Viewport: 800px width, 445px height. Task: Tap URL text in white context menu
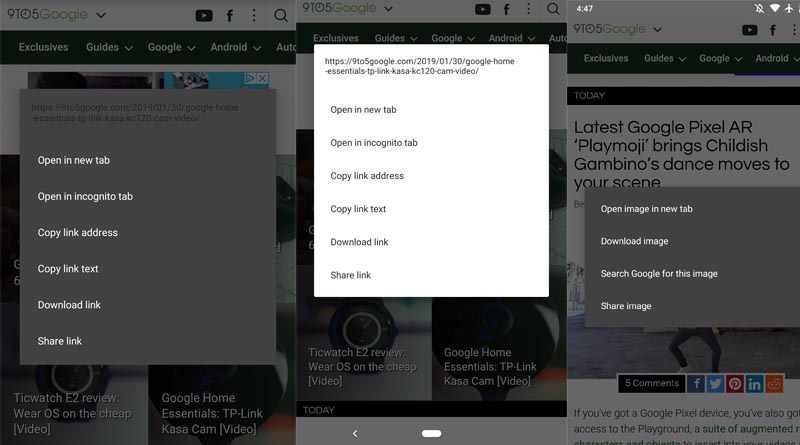click(419, 66)
